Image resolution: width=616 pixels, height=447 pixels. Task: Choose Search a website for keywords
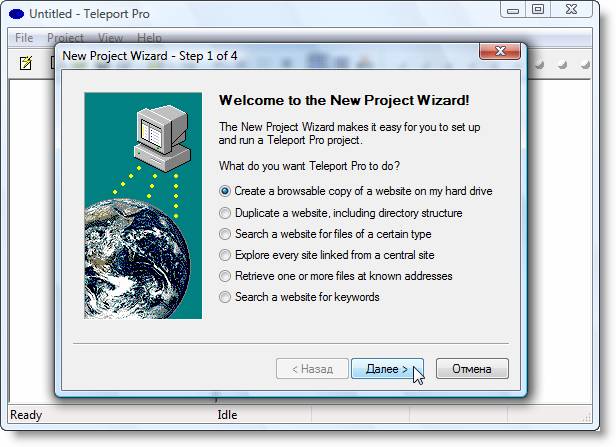click(299, 297)
